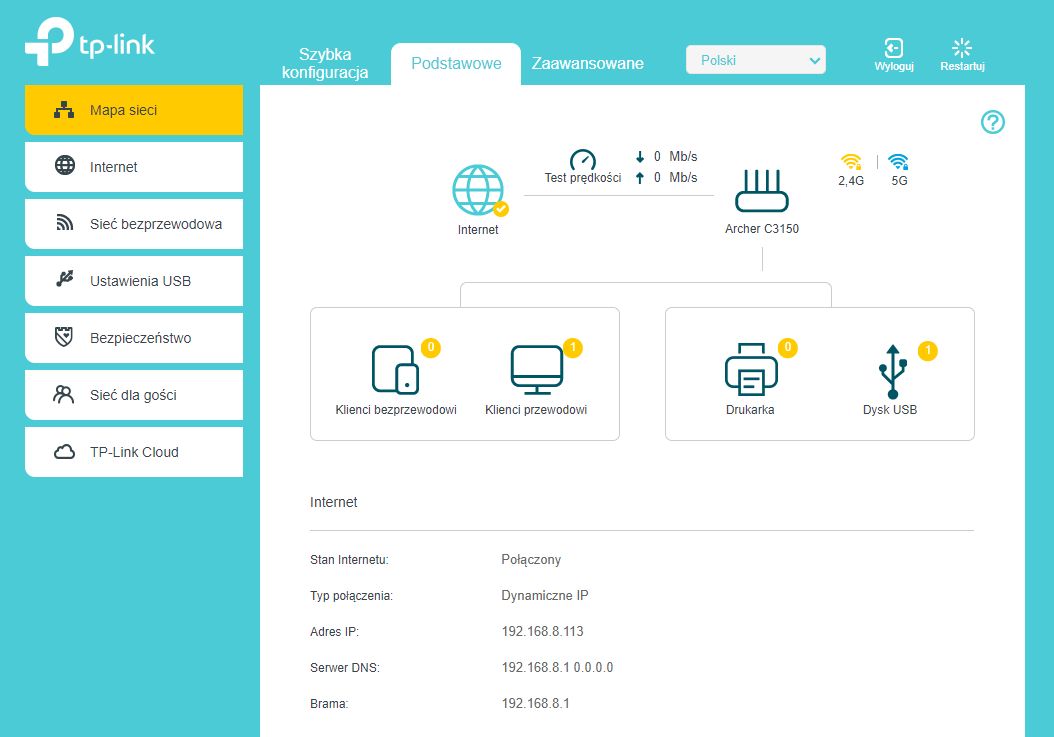The image size is (1054, 737).
Task: Go to Bezpieczeństwo in the sidebar
Action: [x=134, y=338]
